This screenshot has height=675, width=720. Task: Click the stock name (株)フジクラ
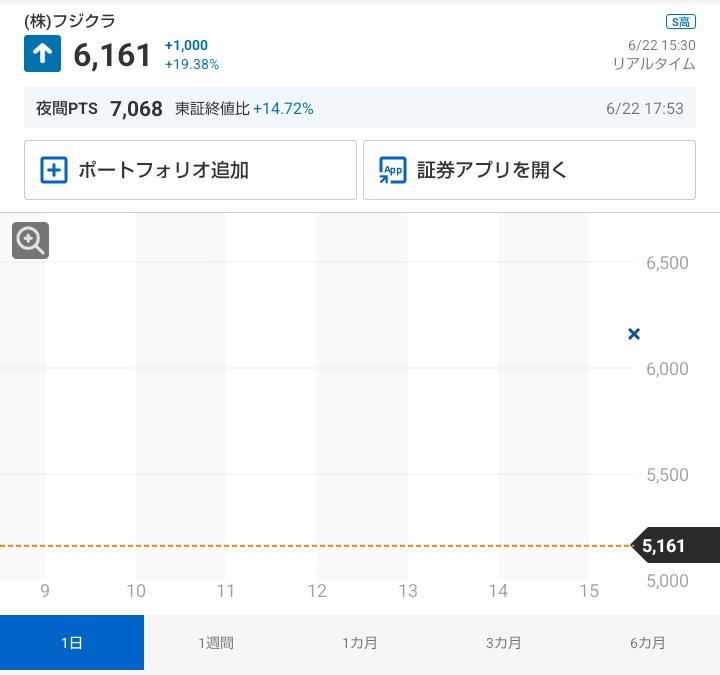70,21
